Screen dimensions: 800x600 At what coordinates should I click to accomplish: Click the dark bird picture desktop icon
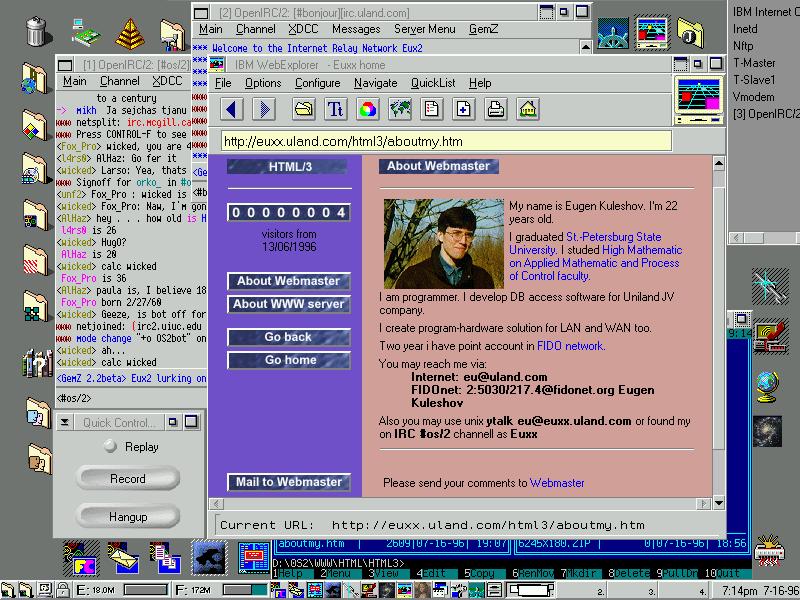(209, 558)
